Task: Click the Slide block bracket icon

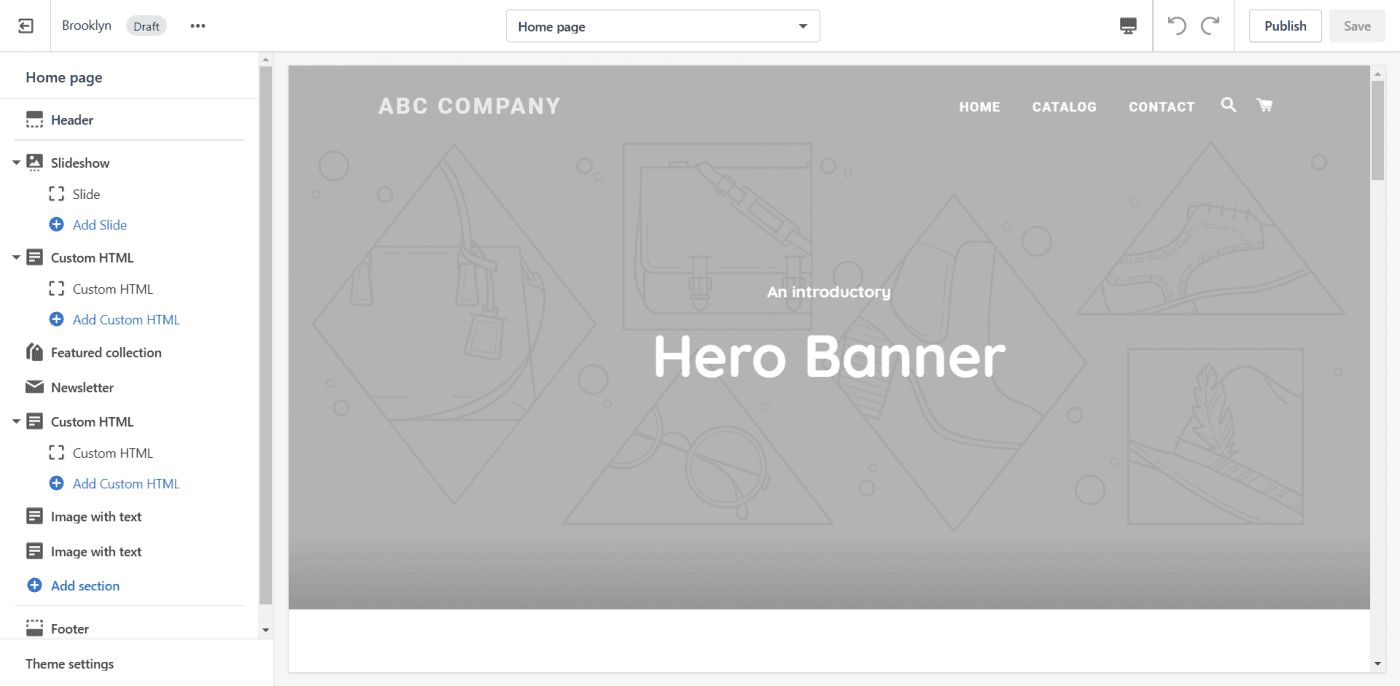Action: click(x=57, y=194)
